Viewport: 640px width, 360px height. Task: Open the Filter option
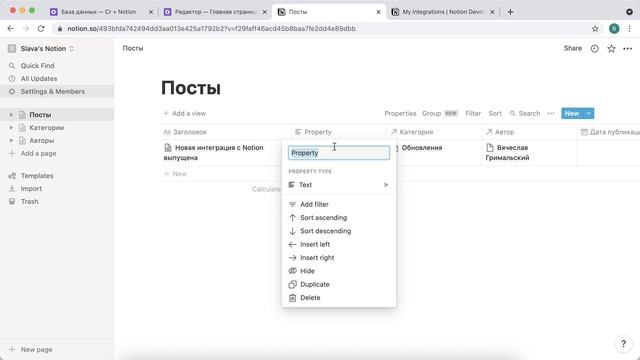coord(473,113)
